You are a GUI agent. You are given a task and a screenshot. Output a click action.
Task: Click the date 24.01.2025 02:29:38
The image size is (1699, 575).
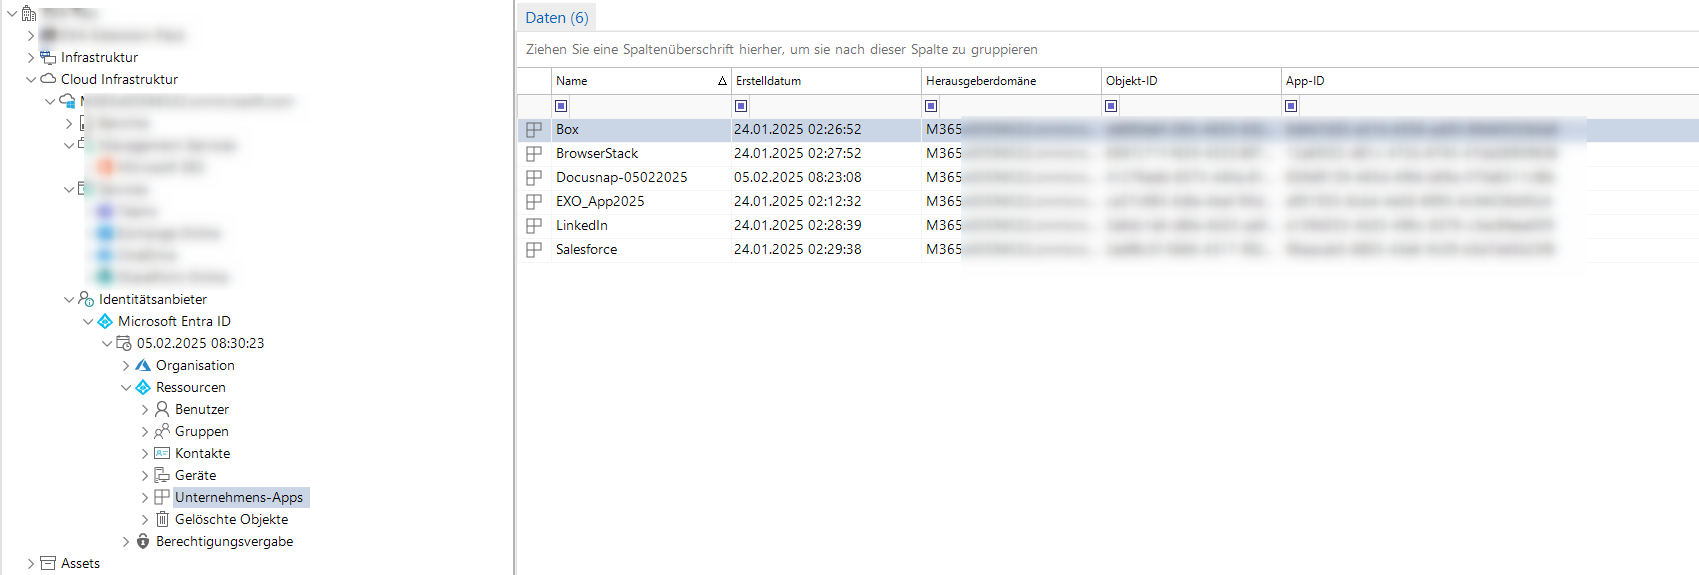point(797,249)
